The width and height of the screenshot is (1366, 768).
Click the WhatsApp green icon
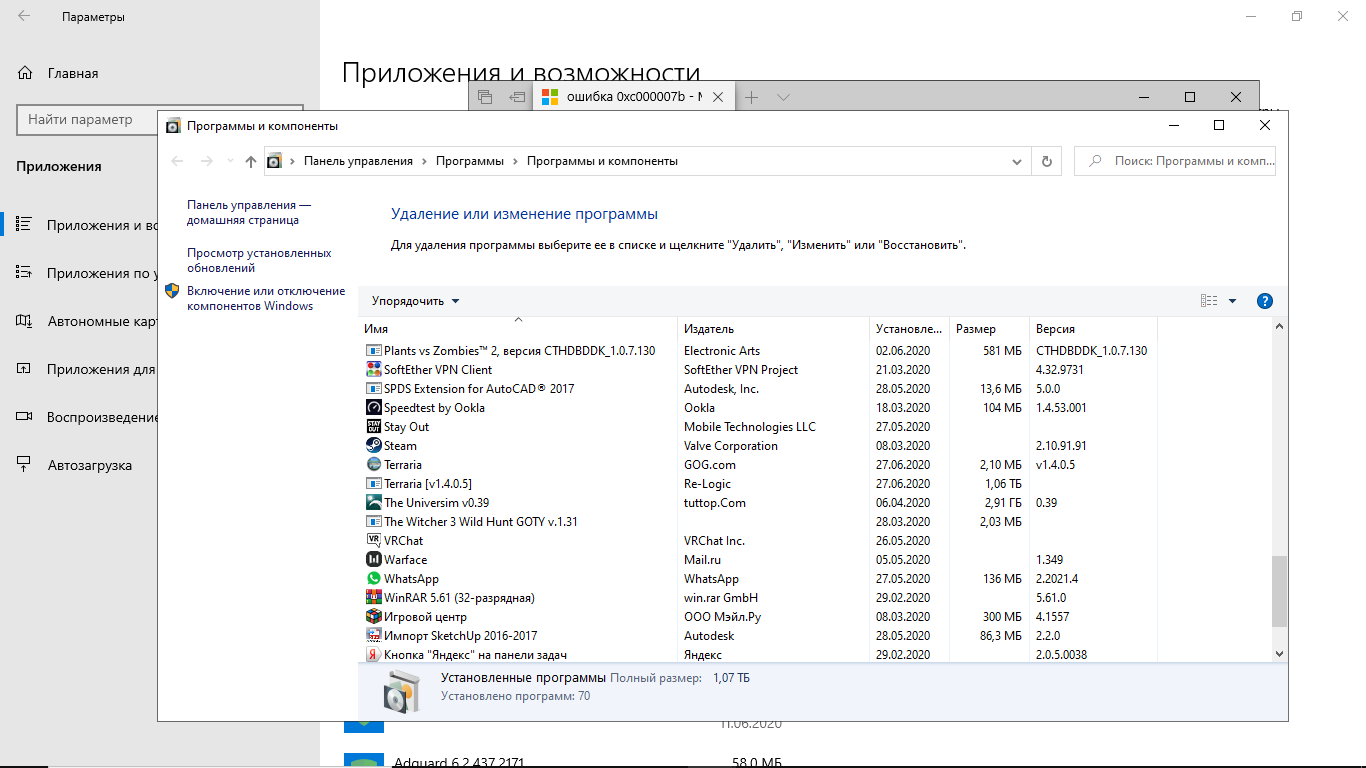(x=373, y=579)
